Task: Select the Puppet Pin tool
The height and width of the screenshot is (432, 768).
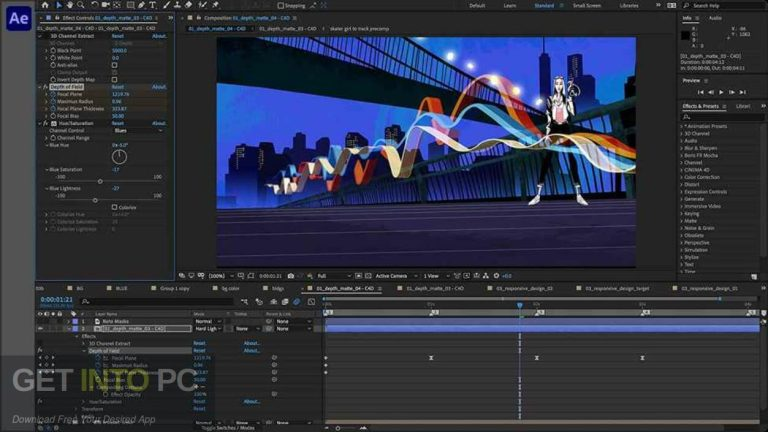Action: pos(215,5)
